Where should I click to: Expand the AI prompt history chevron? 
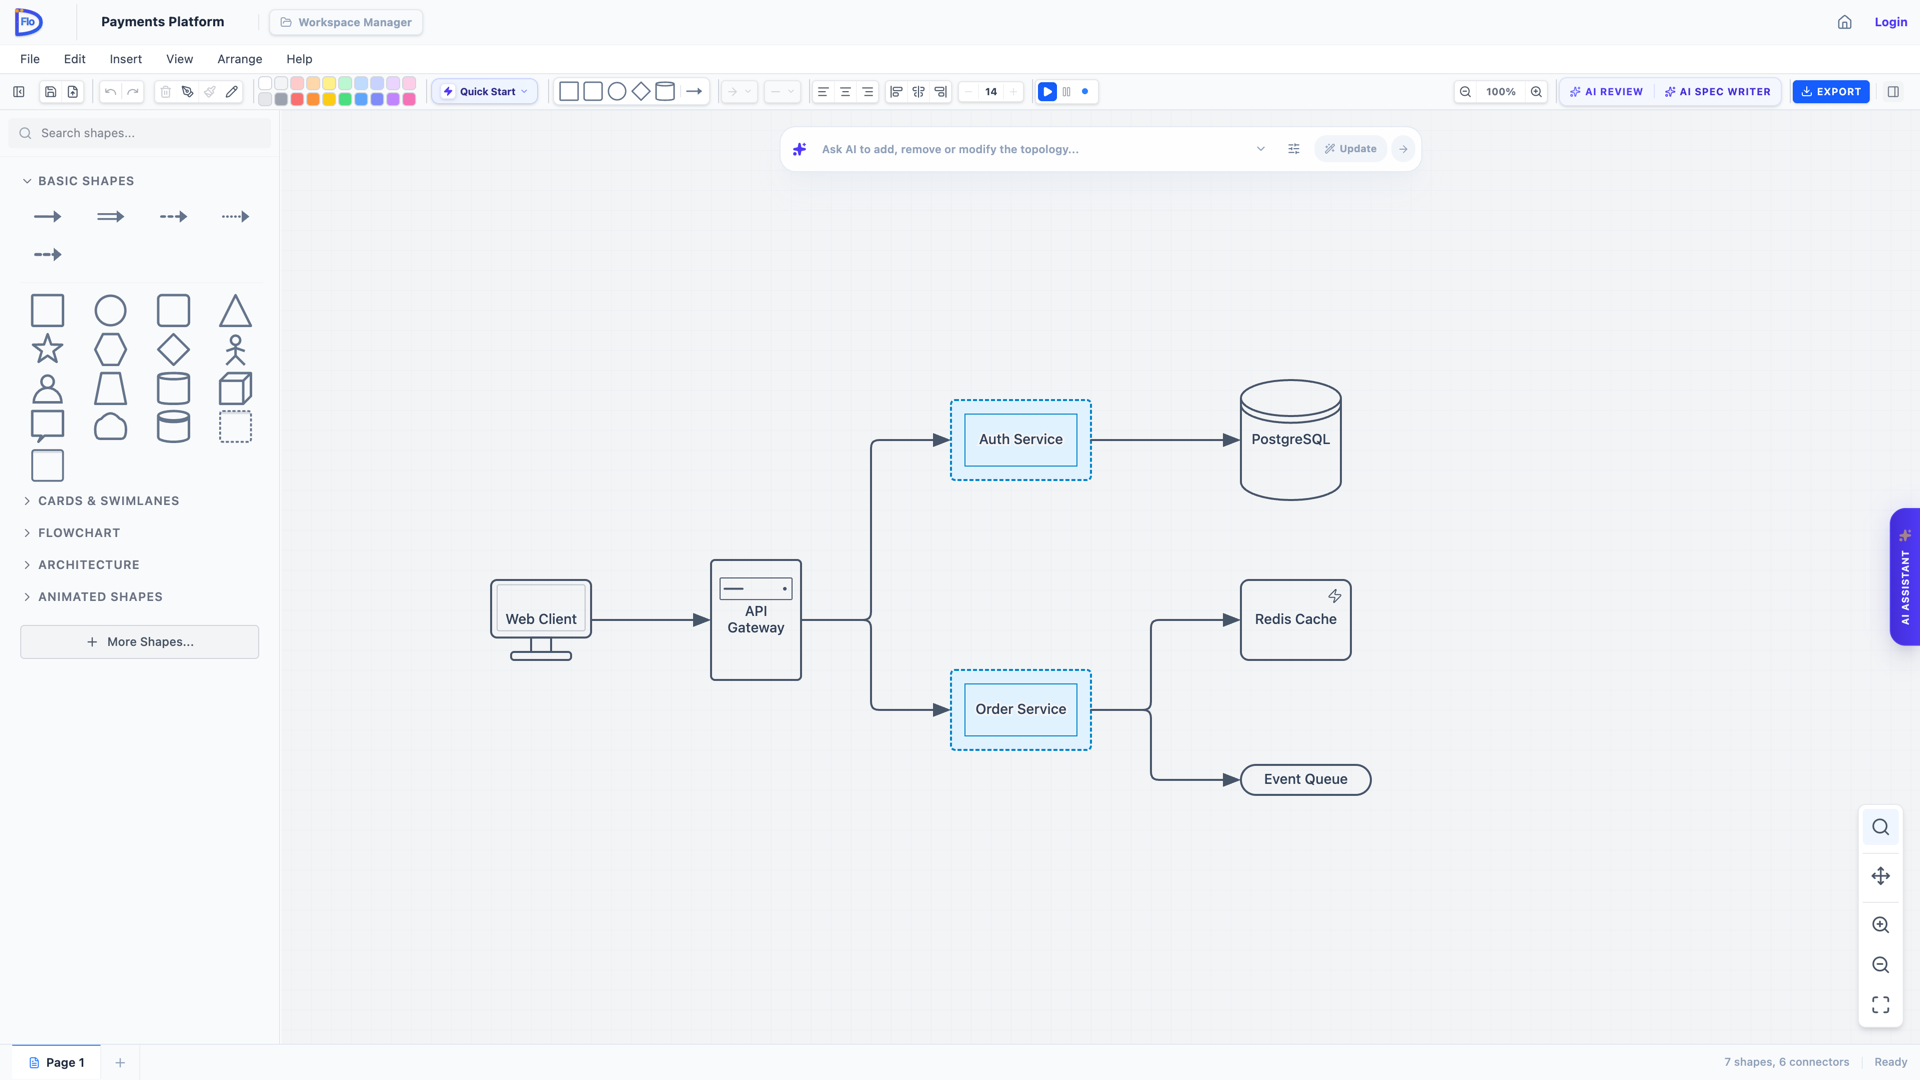point(1261,149)
